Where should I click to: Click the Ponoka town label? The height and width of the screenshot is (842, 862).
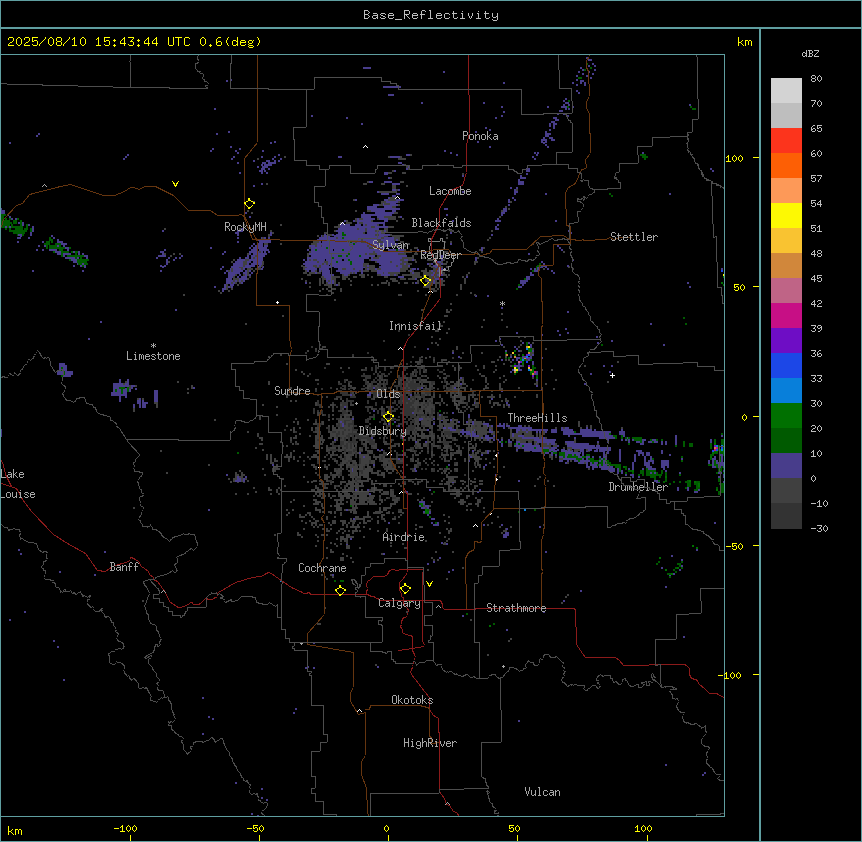(480, 136)
